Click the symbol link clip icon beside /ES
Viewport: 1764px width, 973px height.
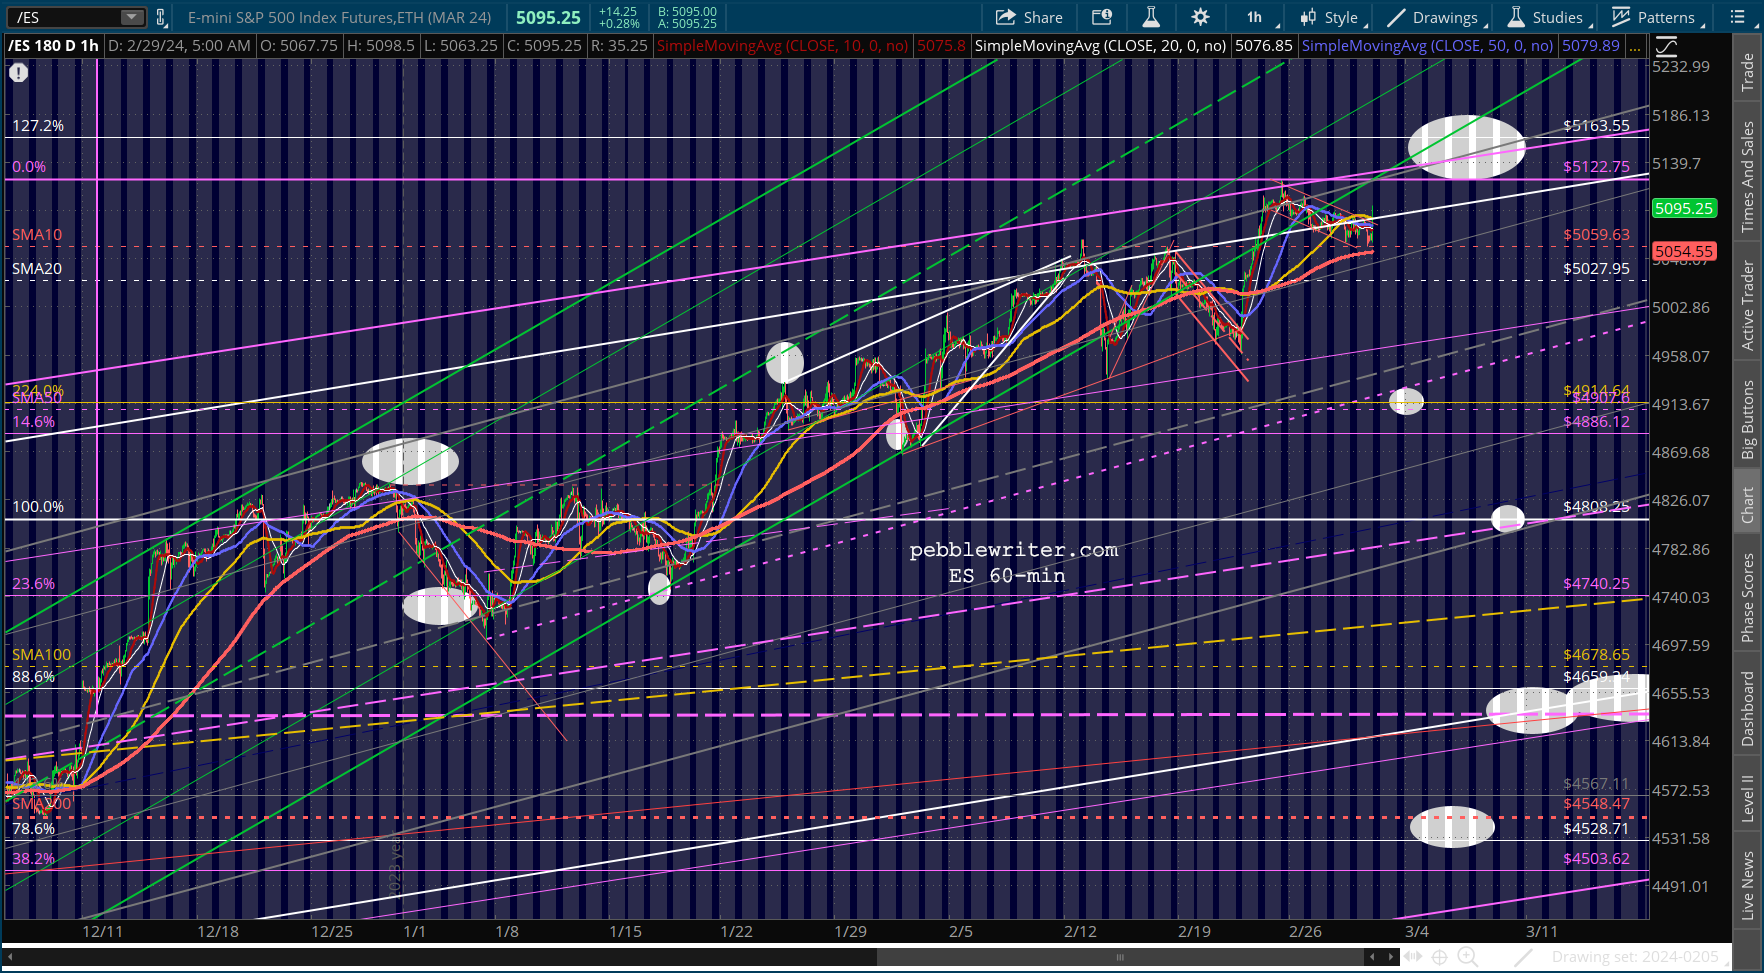[161, 17]
